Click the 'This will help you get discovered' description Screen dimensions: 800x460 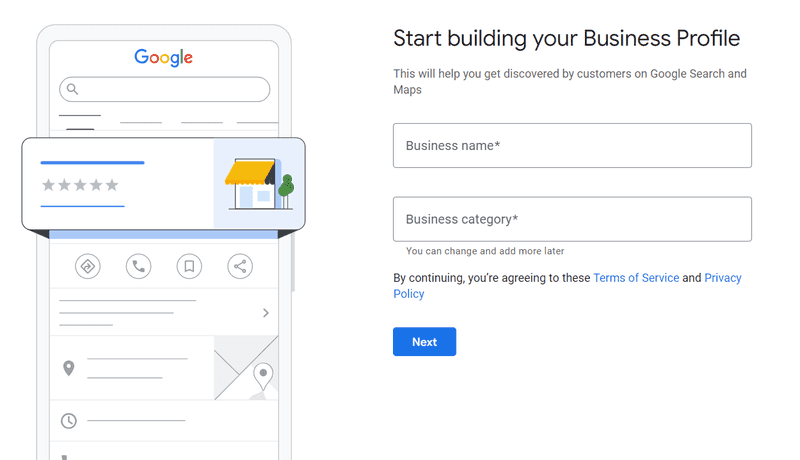point(569,82)
